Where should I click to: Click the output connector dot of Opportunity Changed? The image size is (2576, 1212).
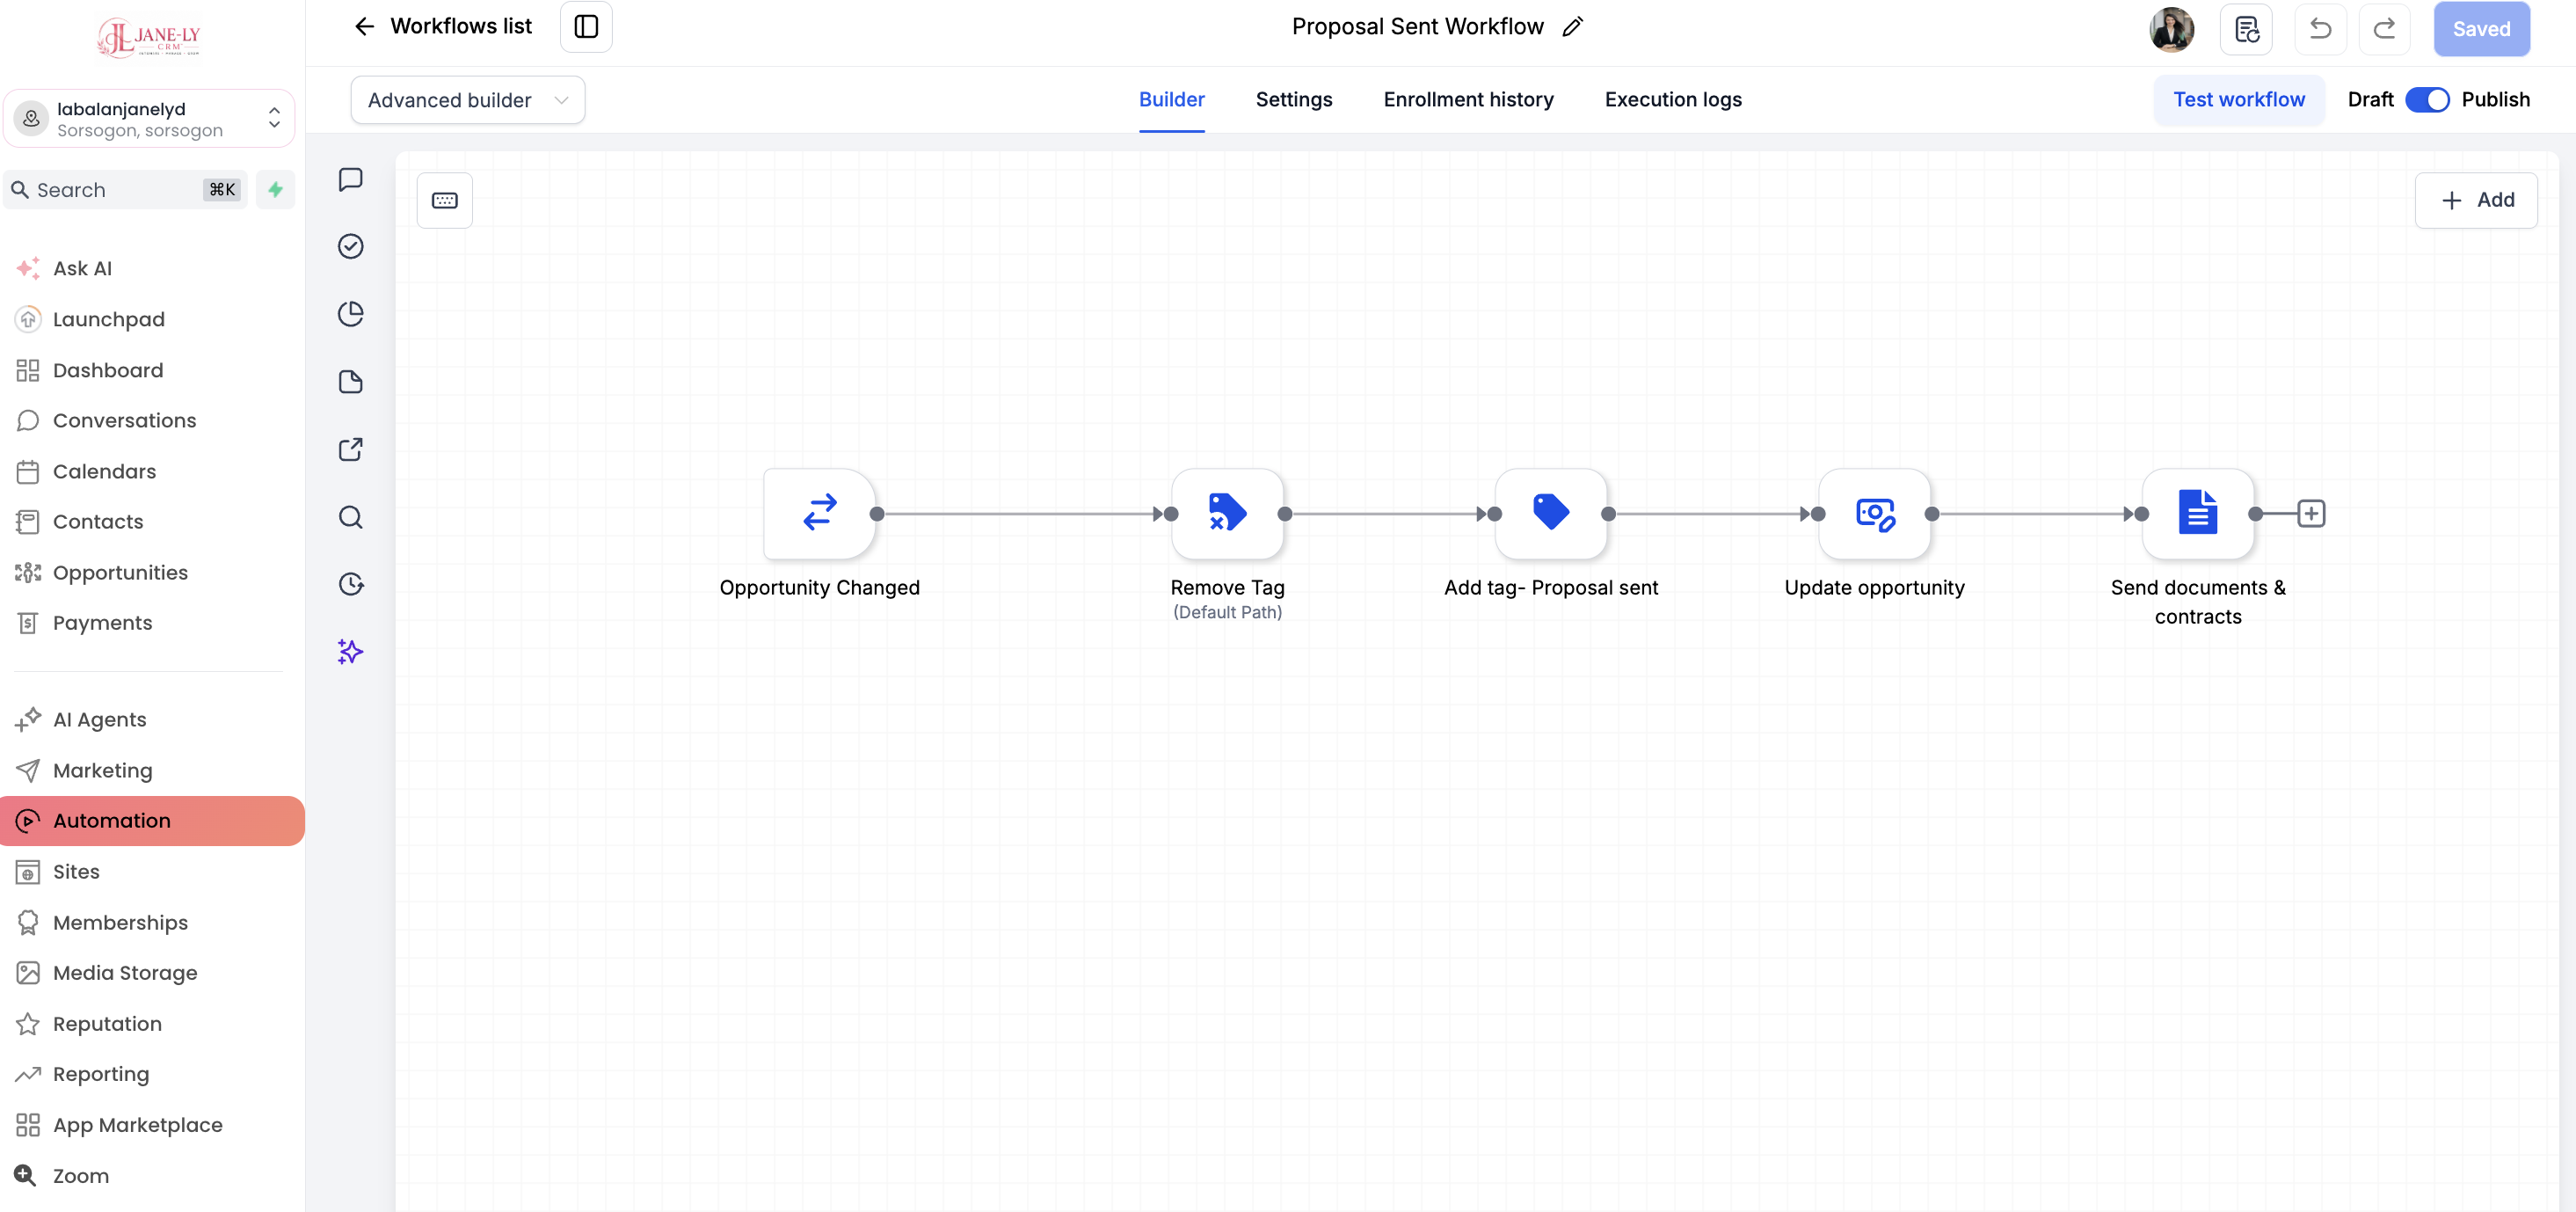pyautogui.click(x=876, y=513)
